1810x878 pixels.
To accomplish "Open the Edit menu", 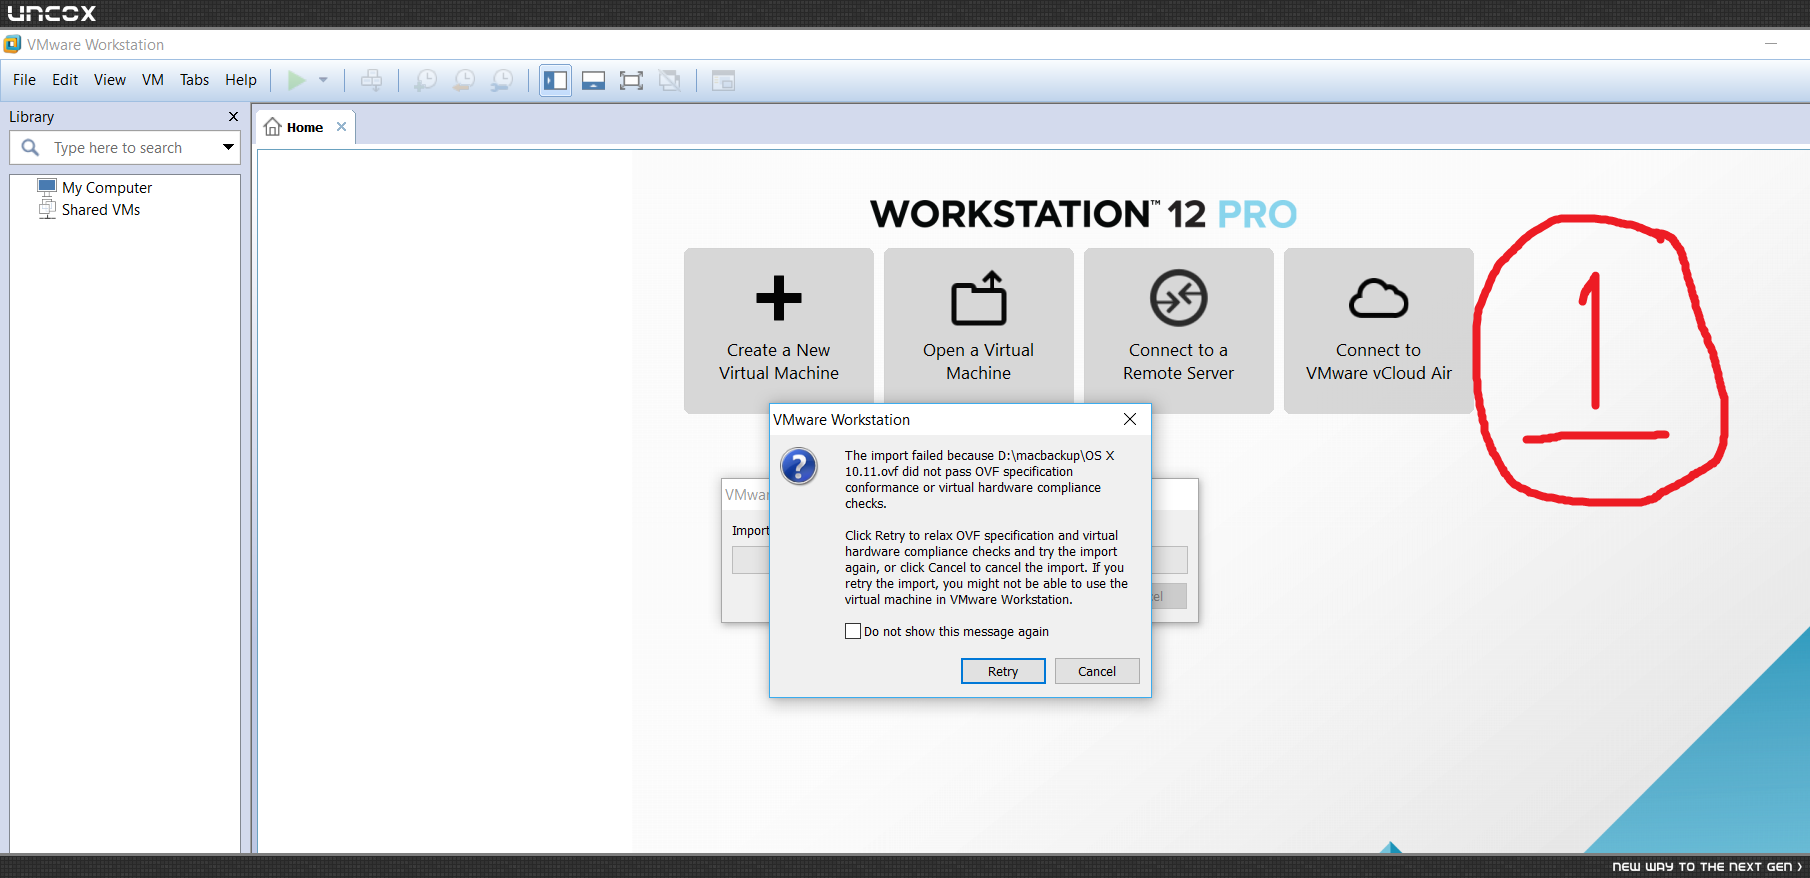I will [65, 80].
